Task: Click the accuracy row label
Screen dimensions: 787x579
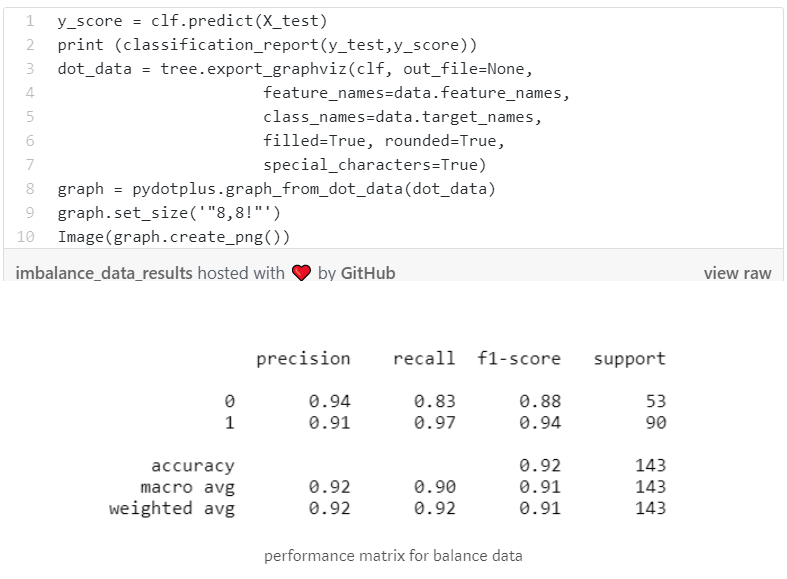Action: 192,466
